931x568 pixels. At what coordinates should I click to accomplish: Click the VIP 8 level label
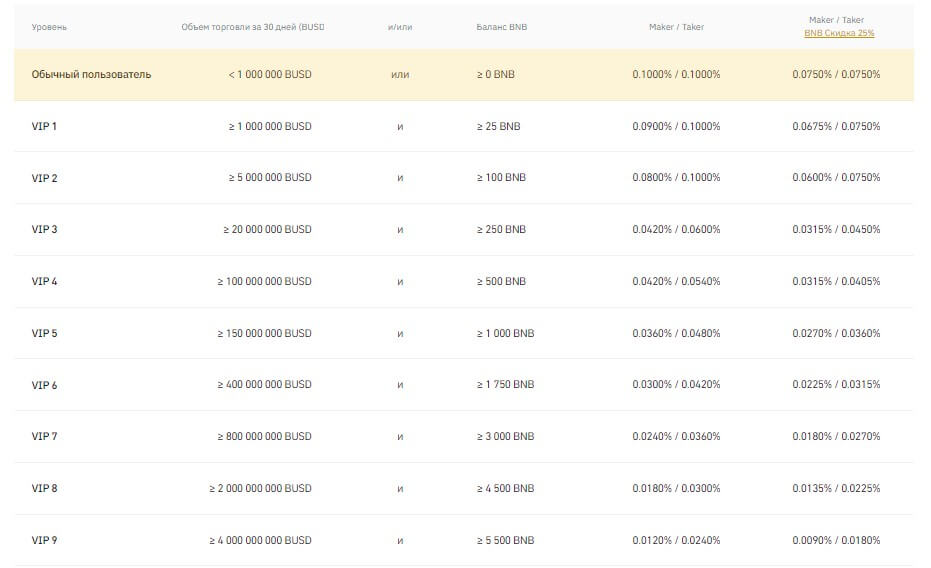45,489
